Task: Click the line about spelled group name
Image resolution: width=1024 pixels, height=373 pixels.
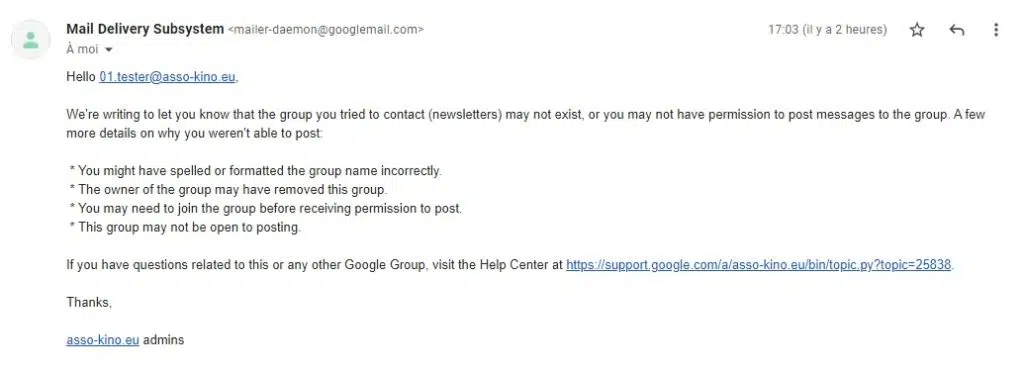Action: [255, 171]
